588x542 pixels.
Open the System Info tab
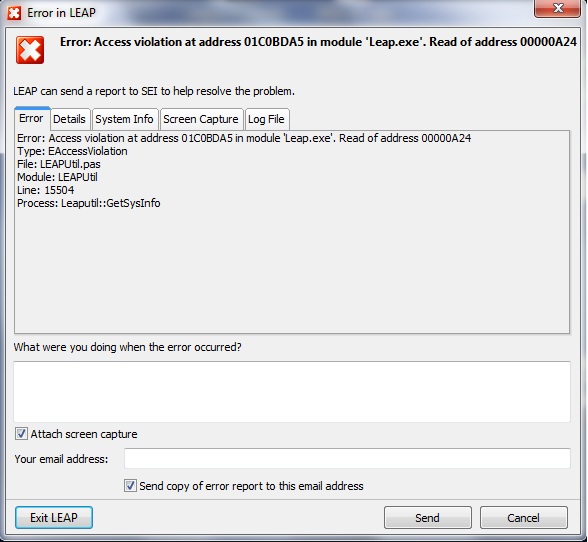click(x=124, y=119)
